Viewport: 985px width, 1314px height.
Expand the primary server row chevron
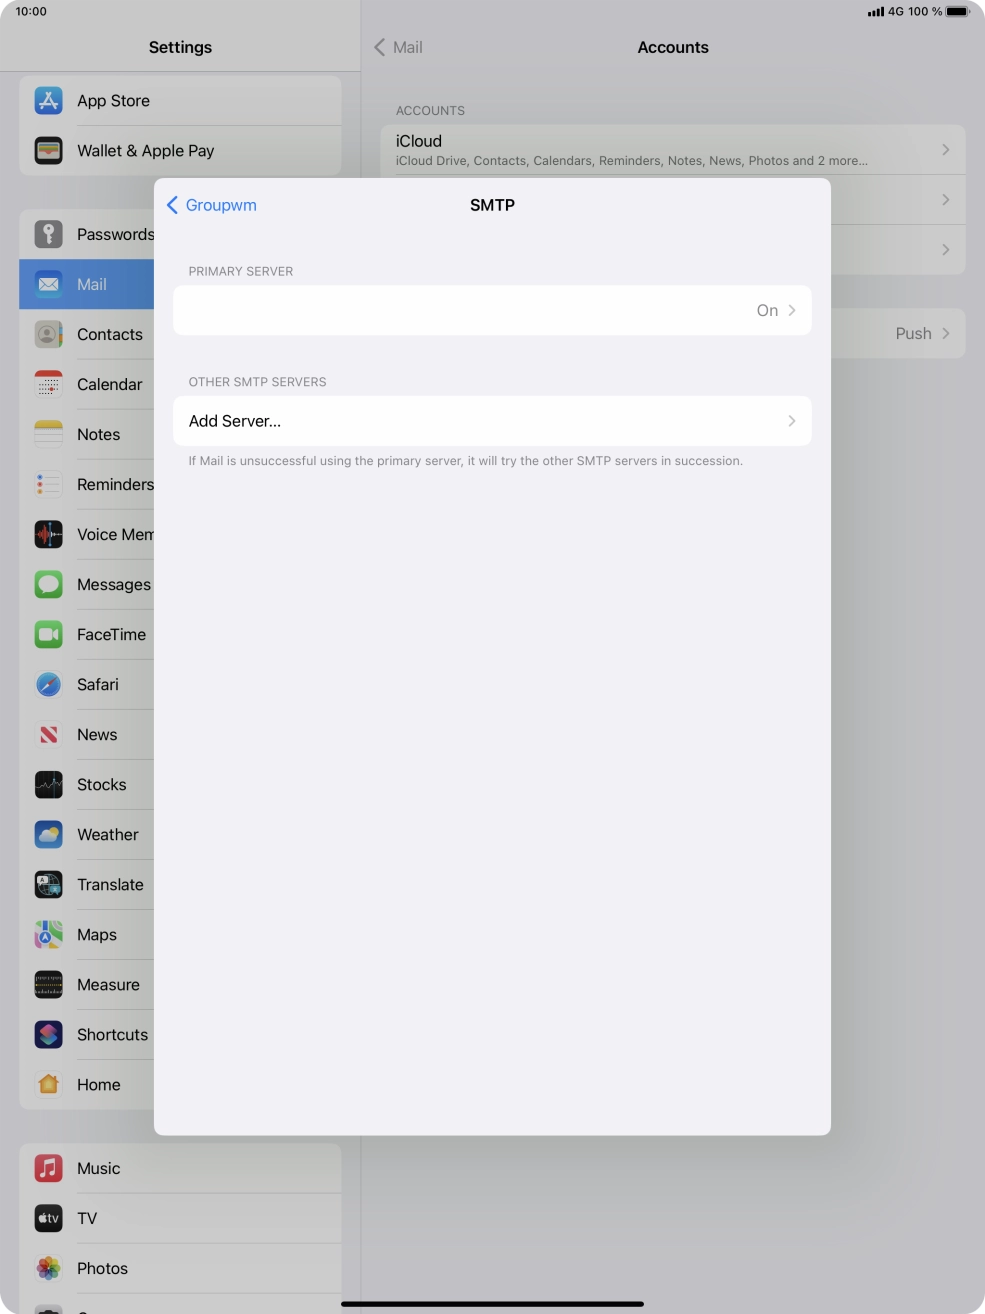click(x=792, y=310)
